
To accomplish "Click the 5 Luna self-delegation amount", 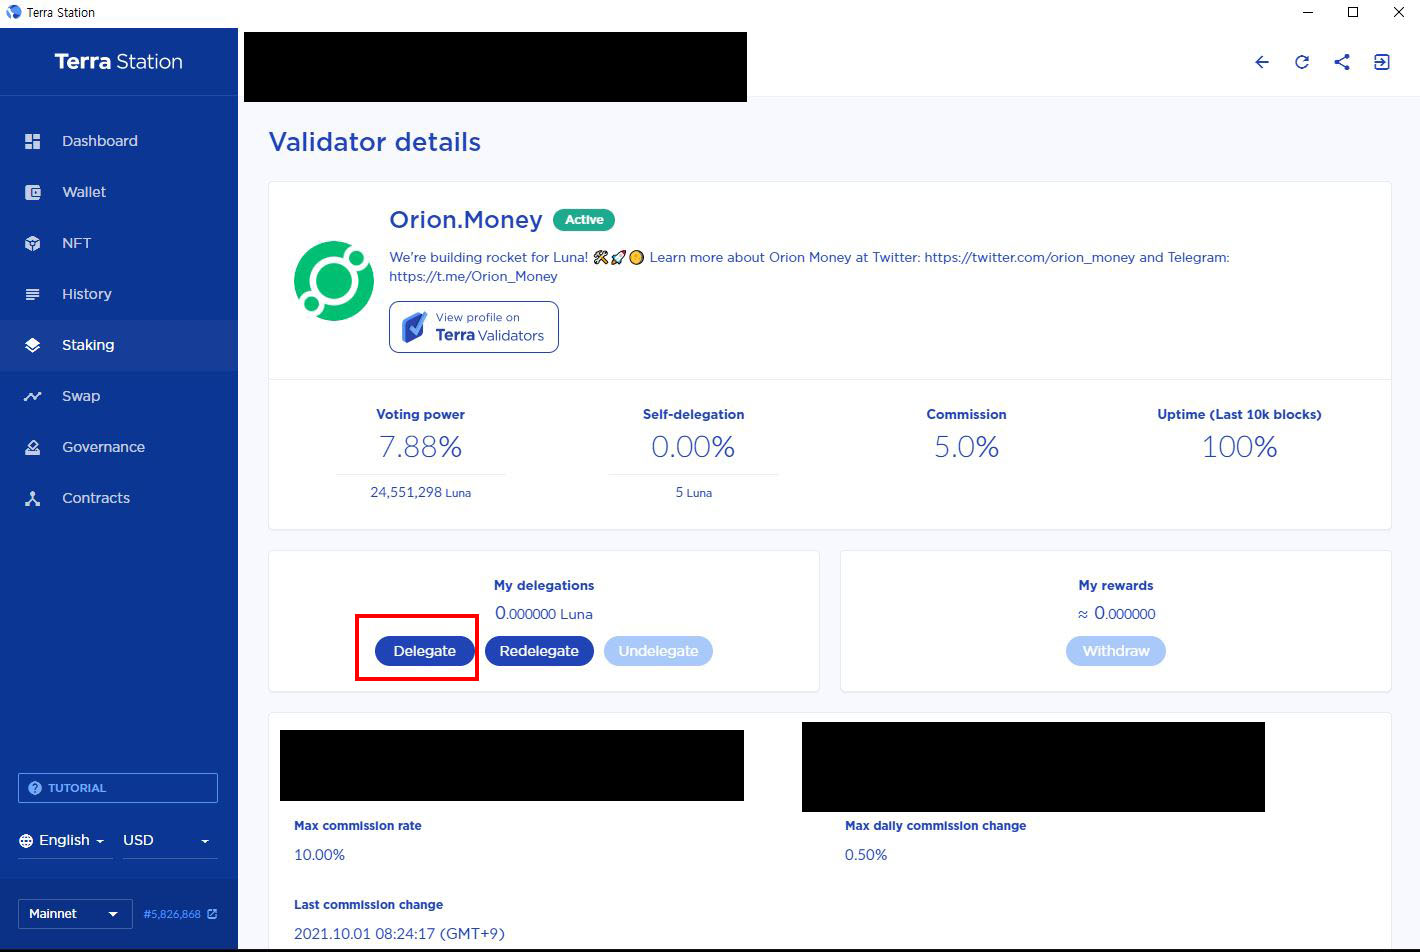I will (x=693, y=492).
